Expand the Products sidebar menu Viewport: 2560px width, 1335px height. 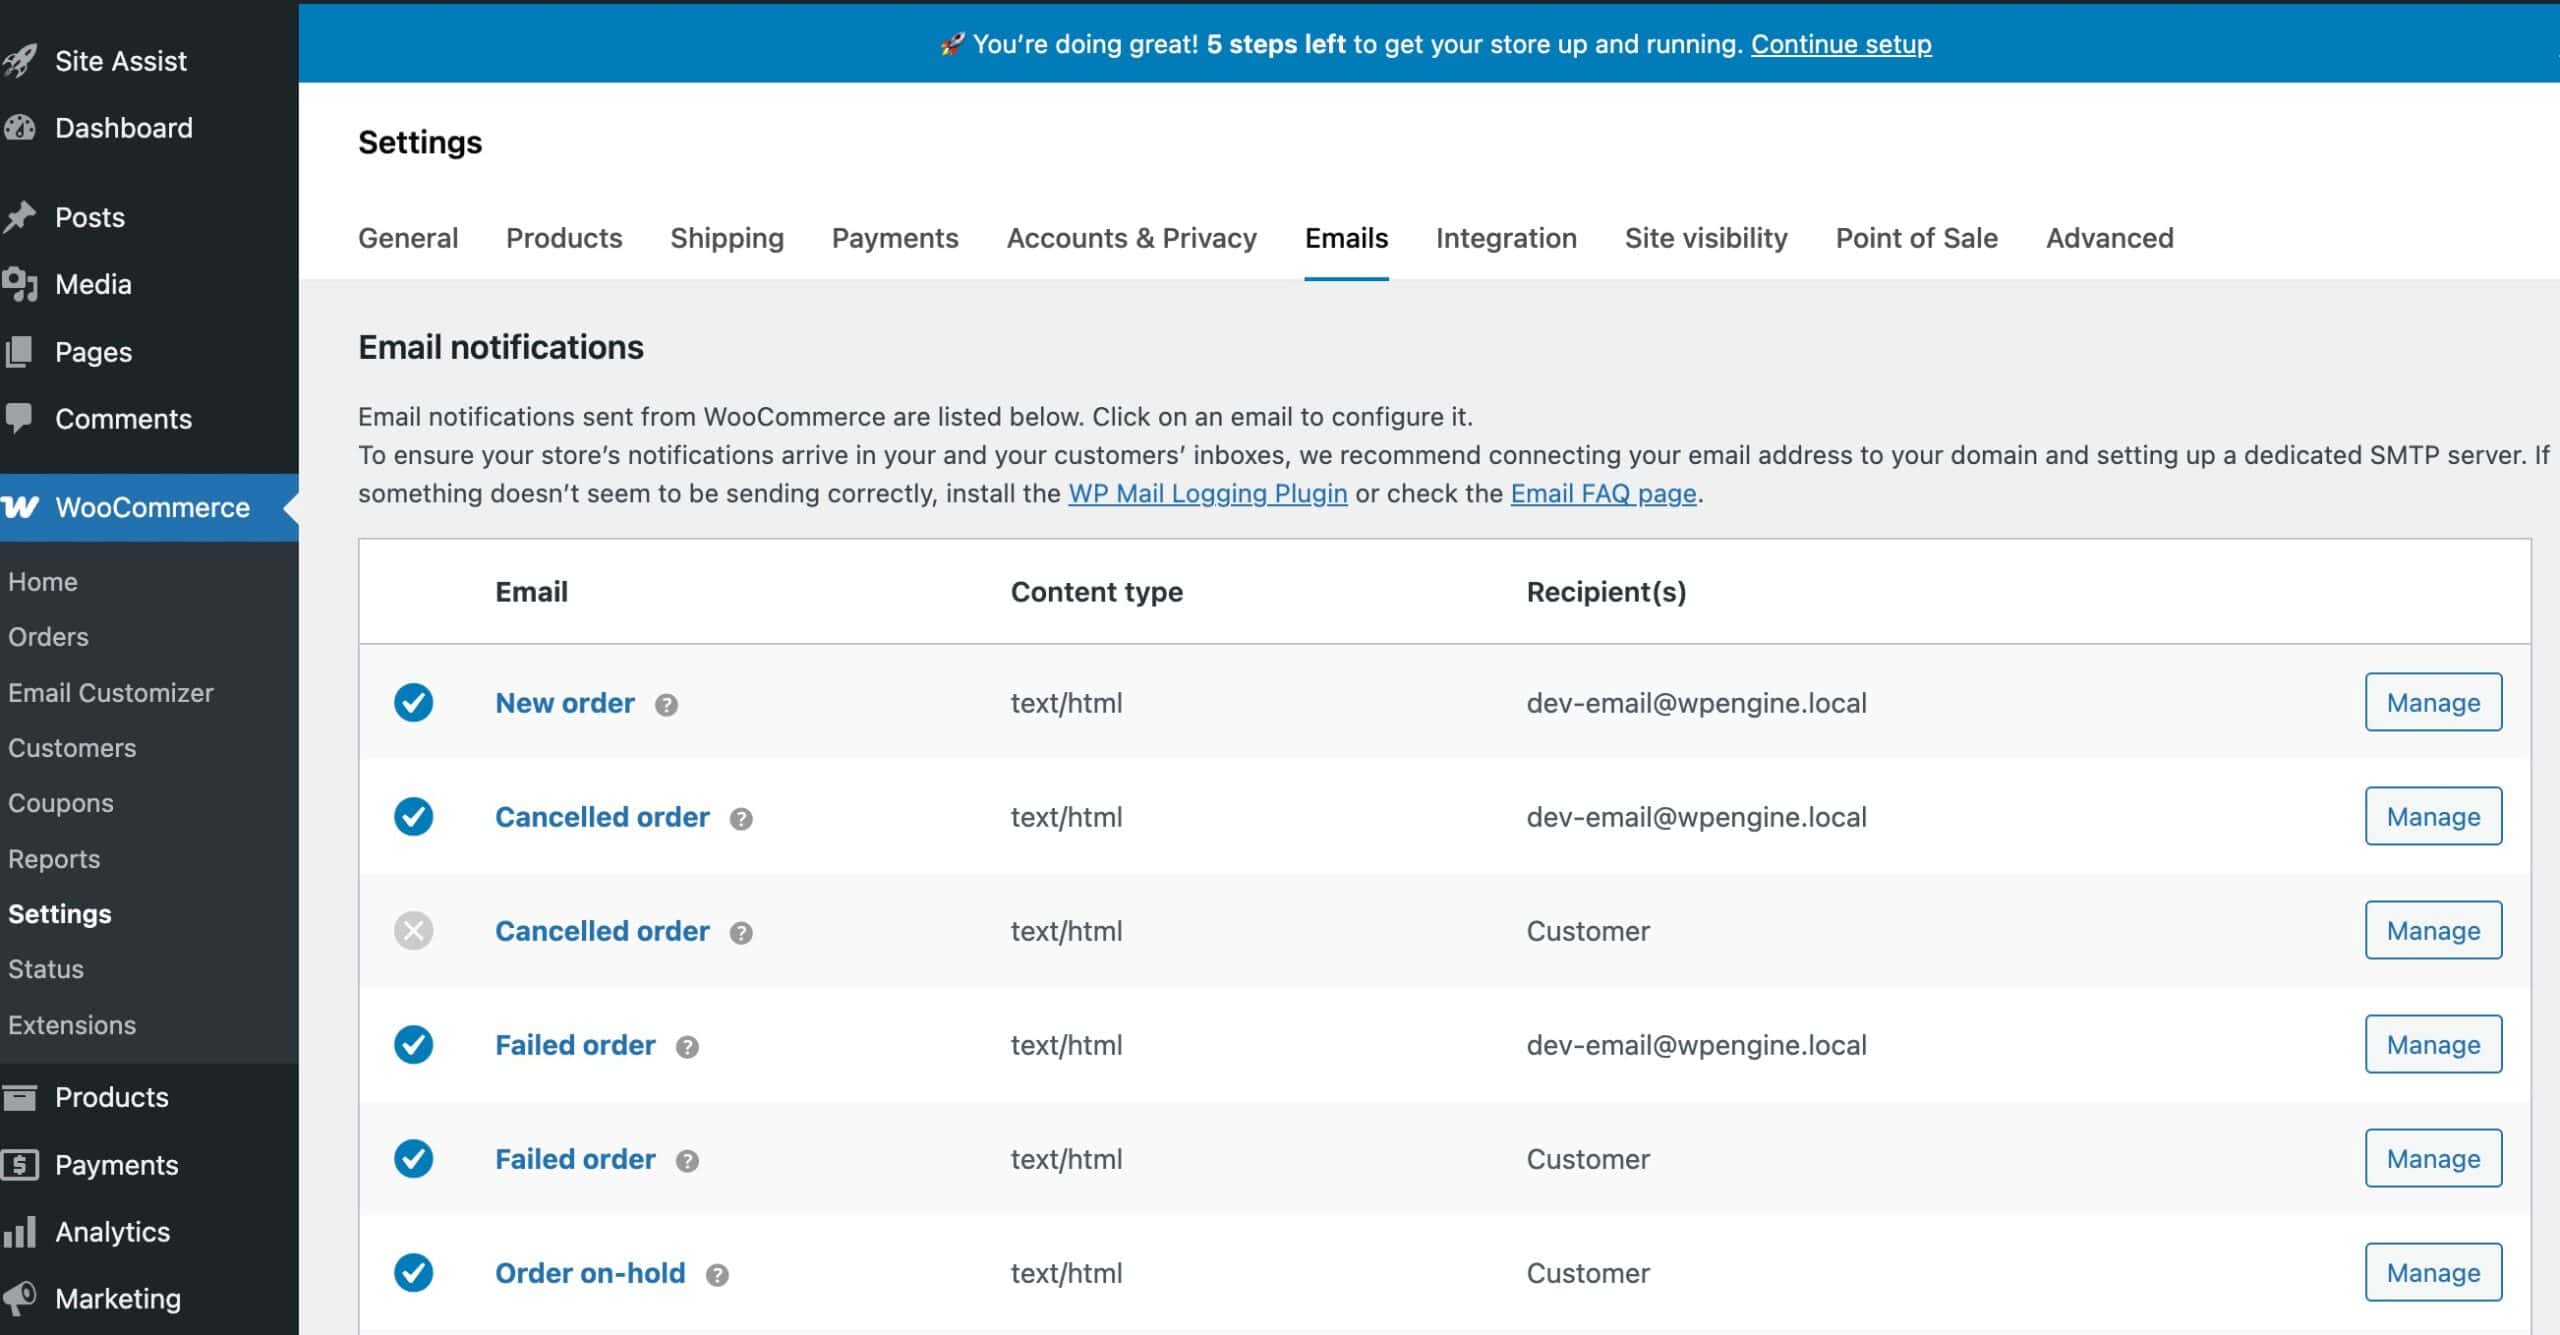click(112, 1097)
